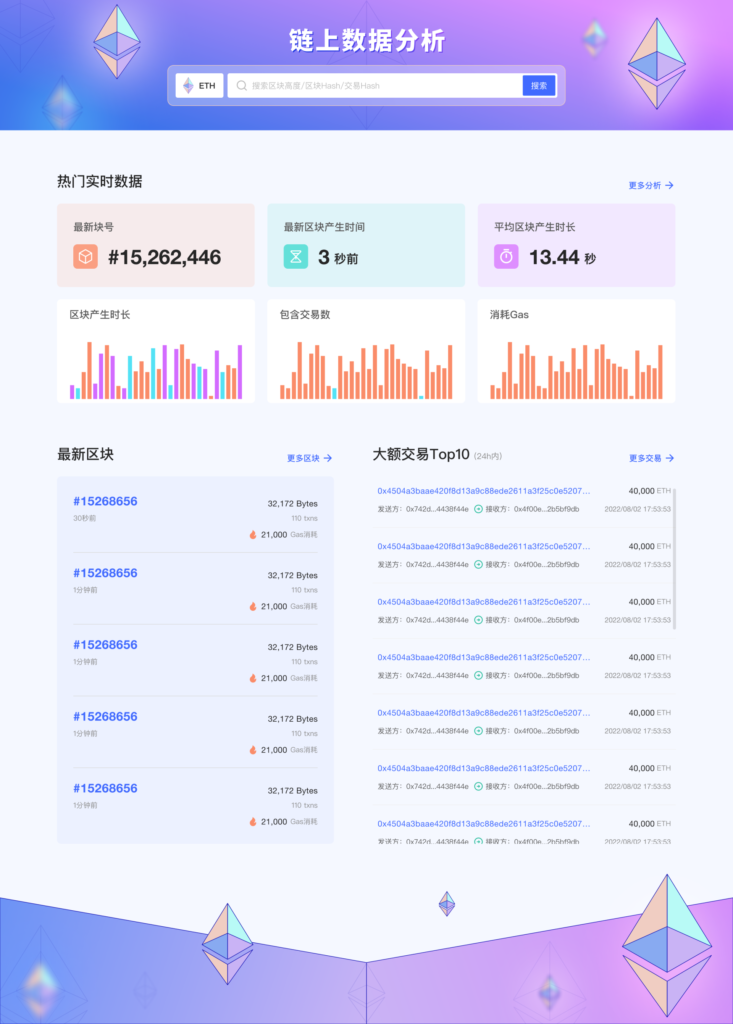Focus the block height/Hash search field
The height and width of the screenshot is (1024, 733).
(380, 86)
